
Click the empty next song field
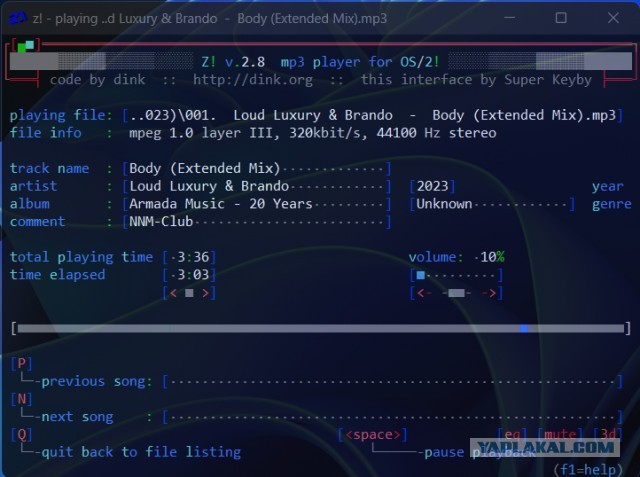pos(392,417)
